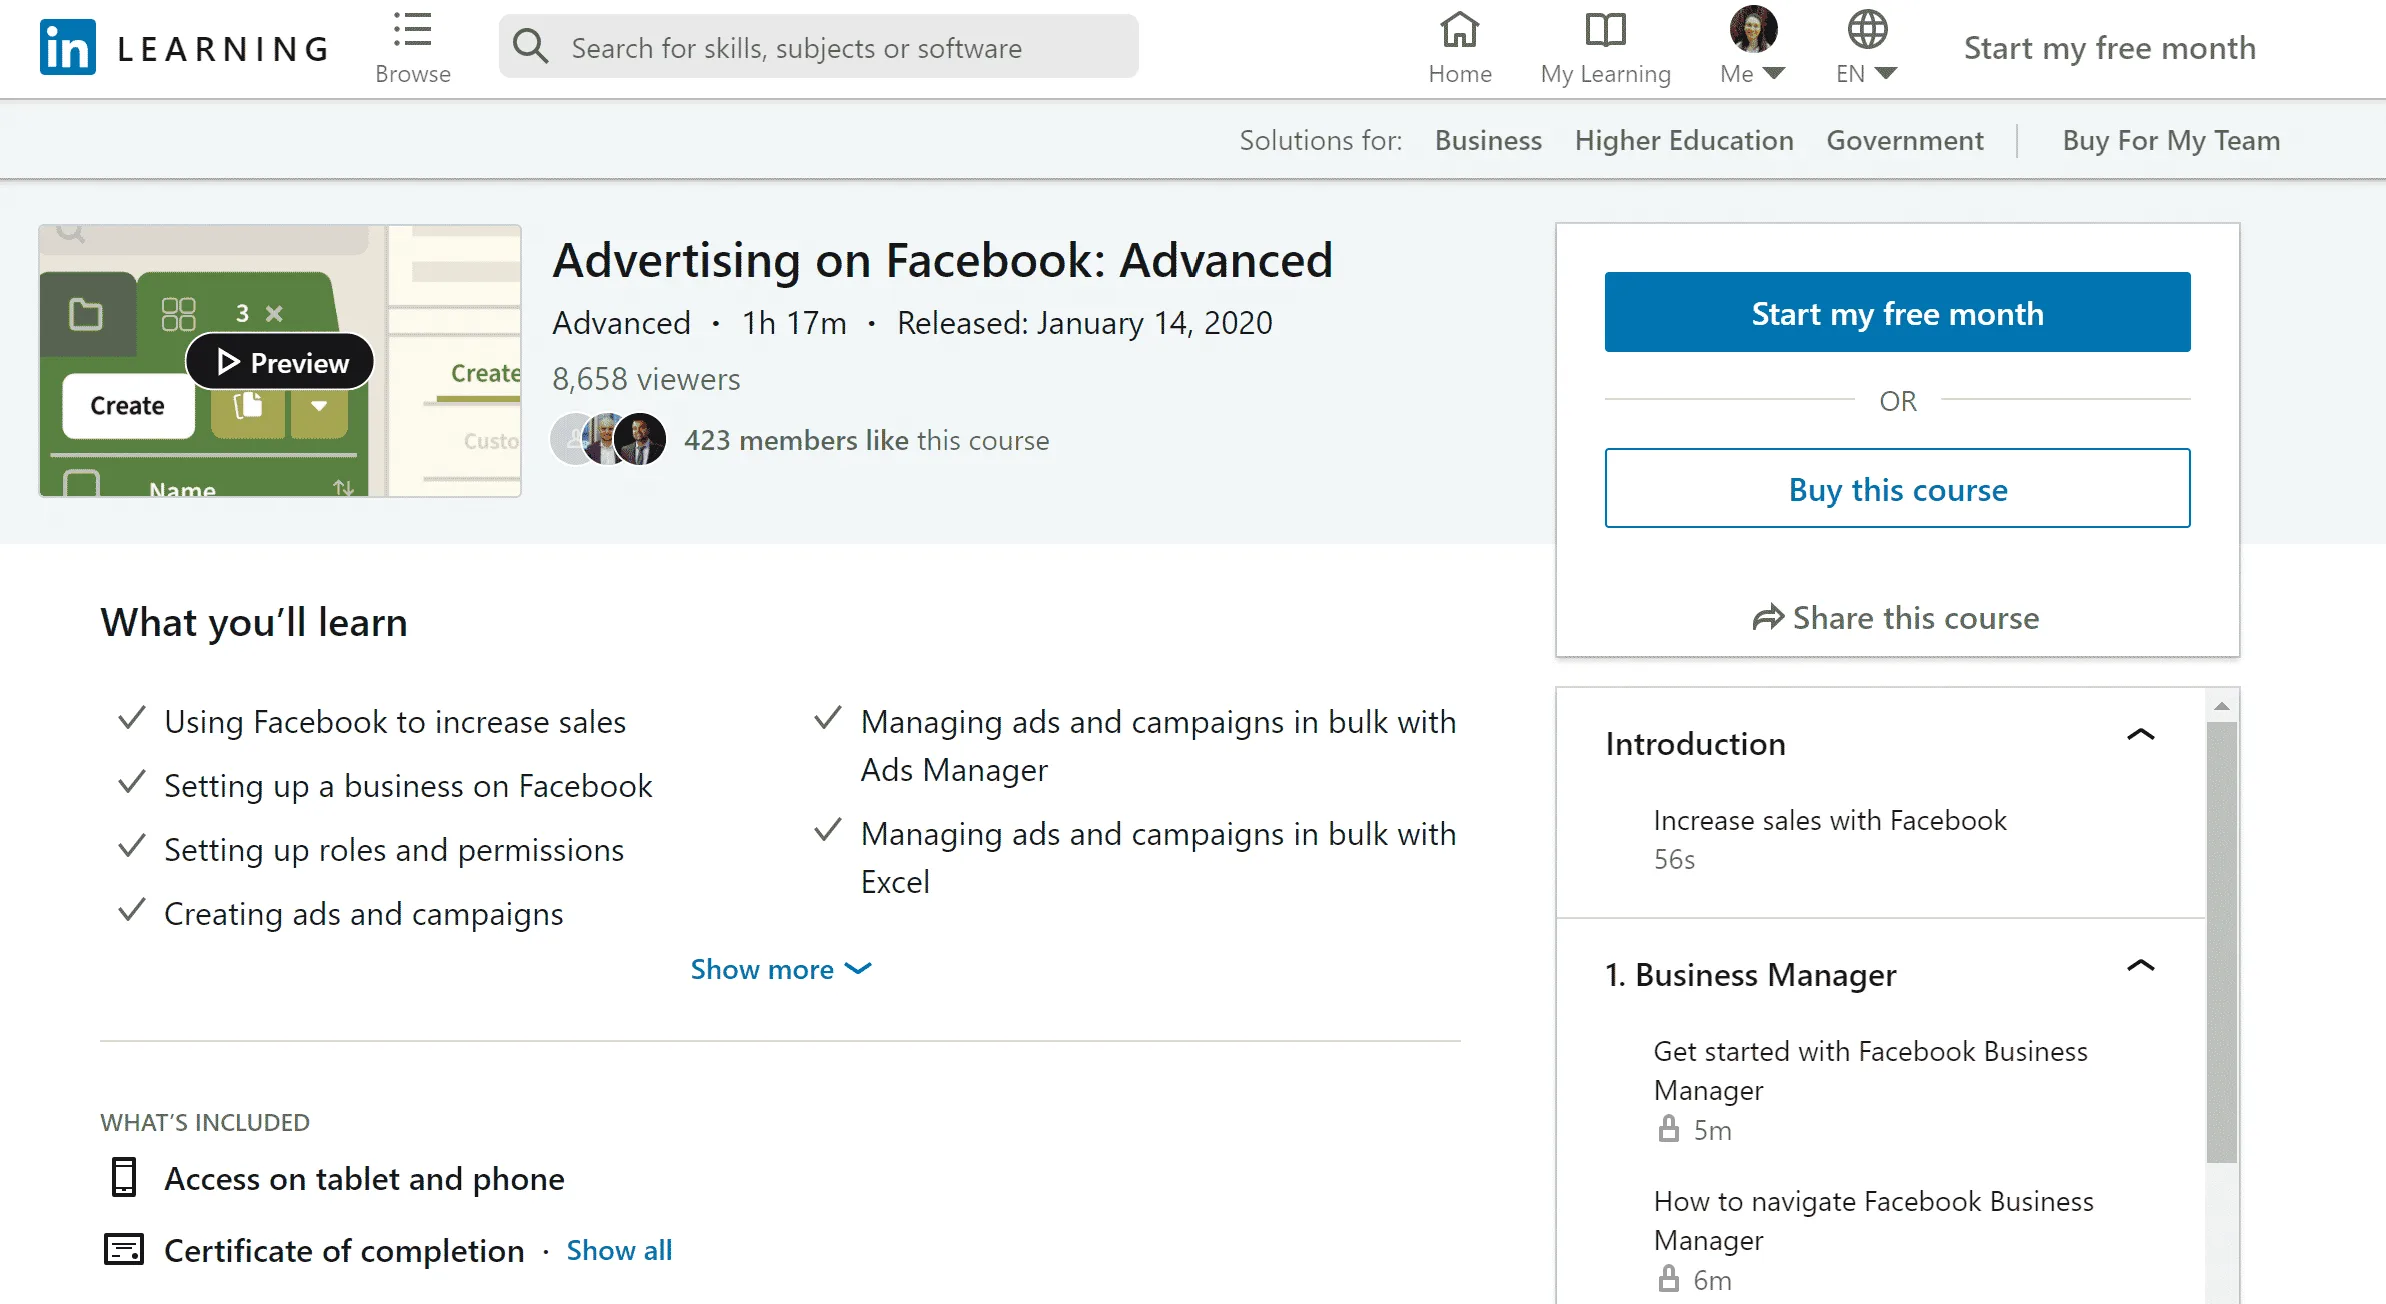This screenshot has width=2386, height=1304.
Task: Click Buy this course button
Action: coord(1897,488)
